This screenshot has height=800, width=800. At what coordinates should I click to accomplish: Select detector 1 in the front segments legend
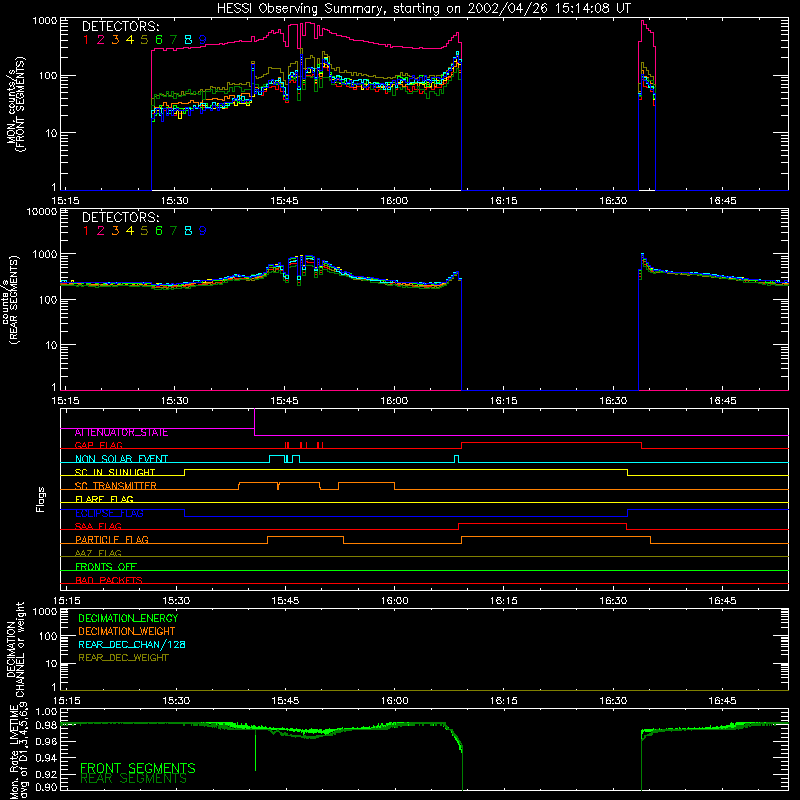pos(86,40)
